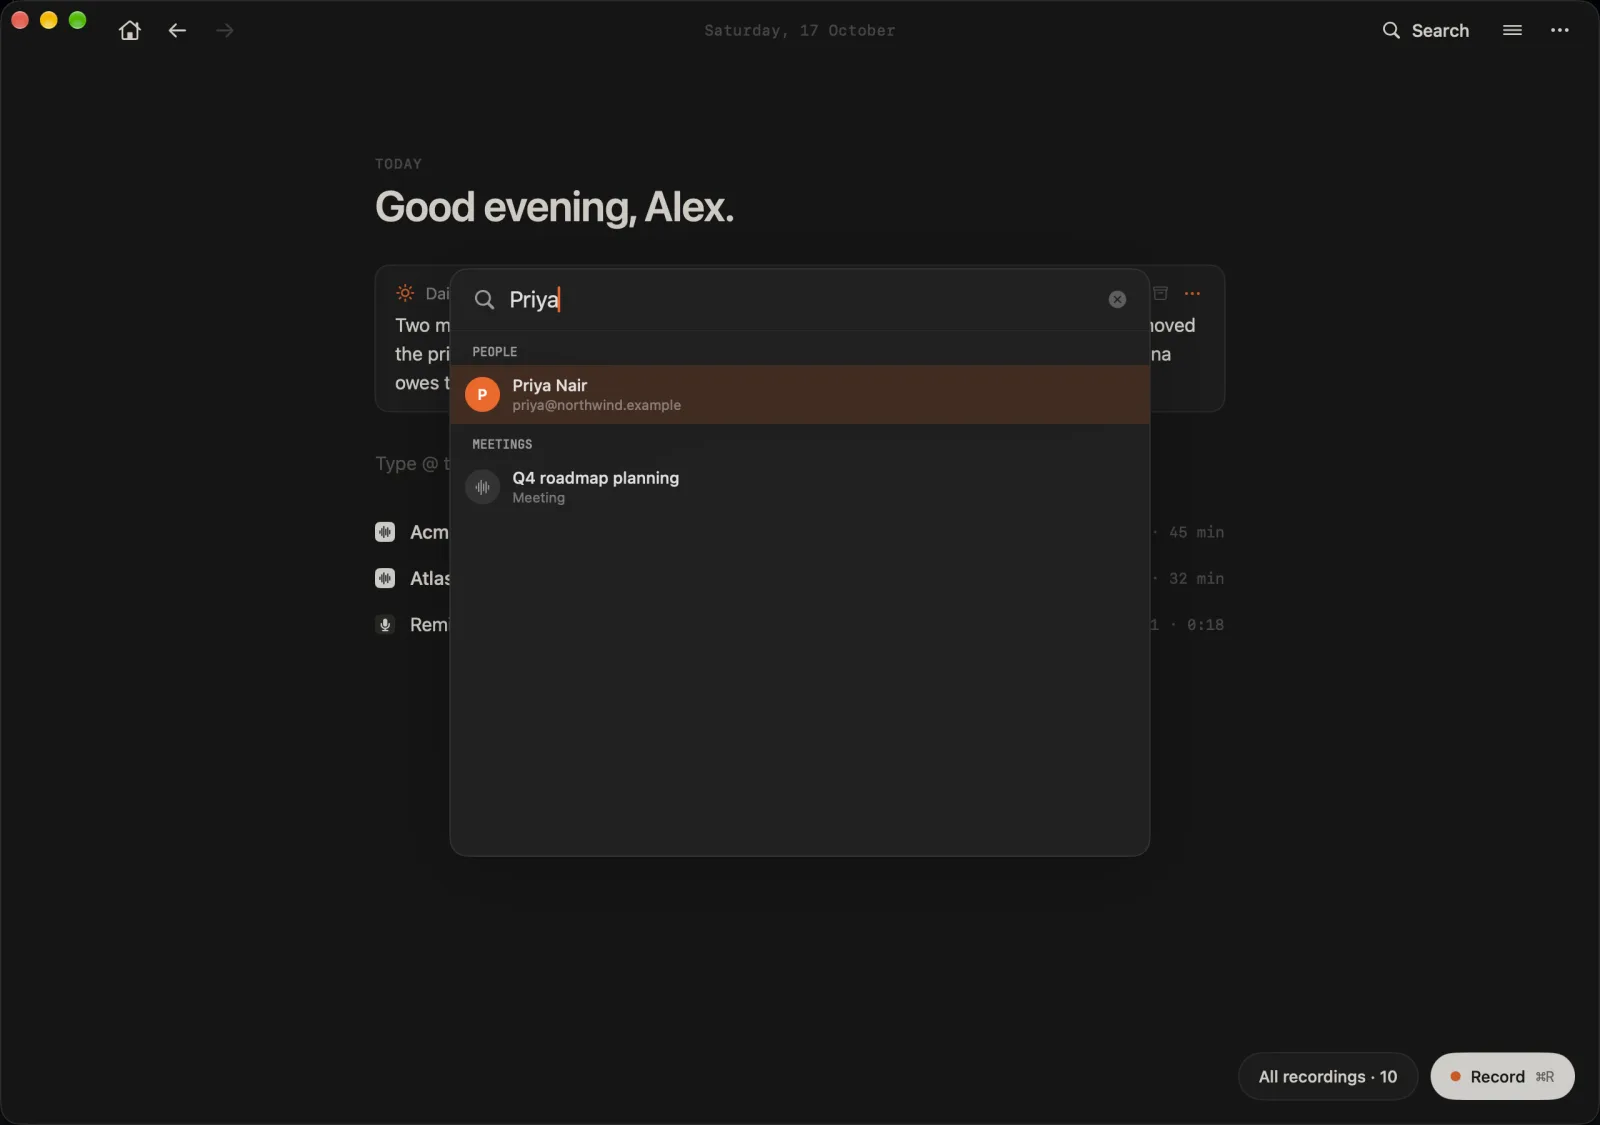Click the 45 min duration text
1600x1125 pixels.
[1196, 532]
